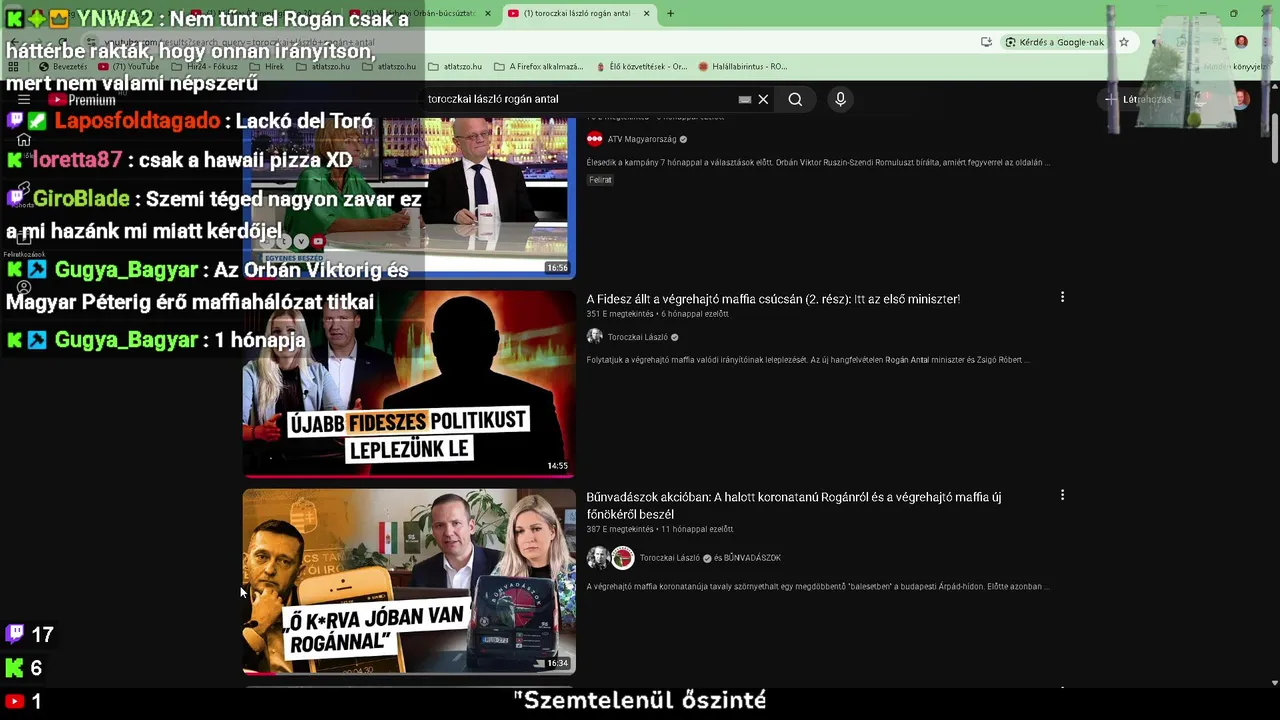The image size is (1280, 720).
Task: Click the Toroczkai László avatar under the Fidesz video
Action: tap(595, 337)
